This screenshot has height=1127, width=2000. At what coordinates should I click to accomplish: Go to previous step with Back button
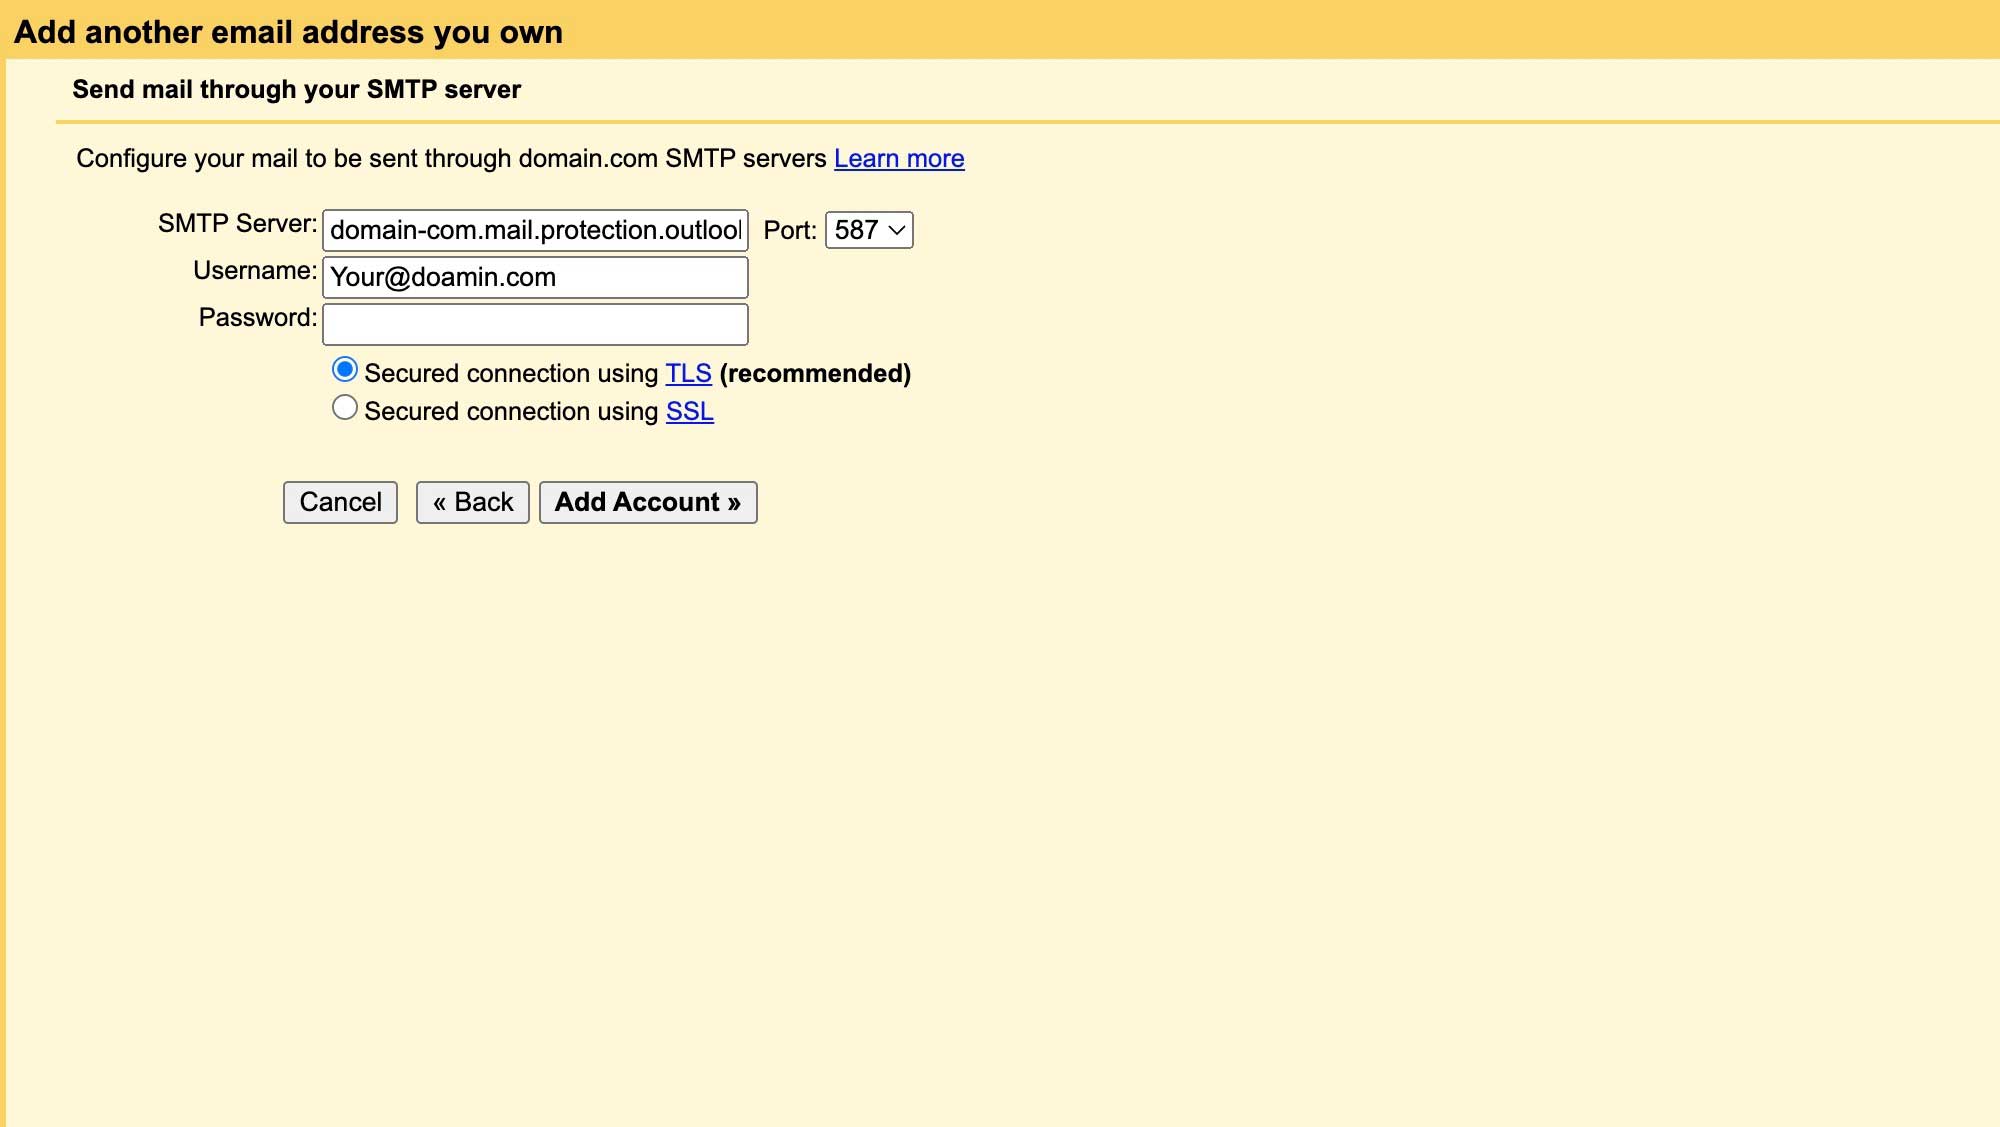point(472,502)
